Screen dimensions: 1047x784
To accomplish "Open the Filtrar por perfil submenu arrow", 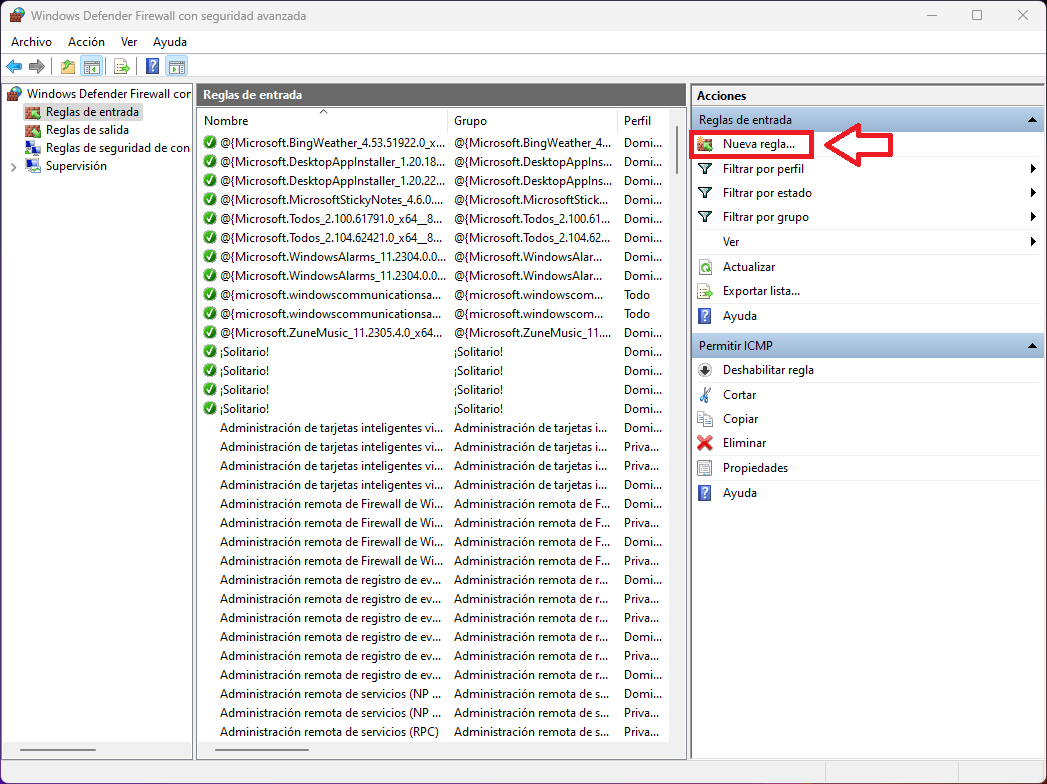I will coord(1033,169).
